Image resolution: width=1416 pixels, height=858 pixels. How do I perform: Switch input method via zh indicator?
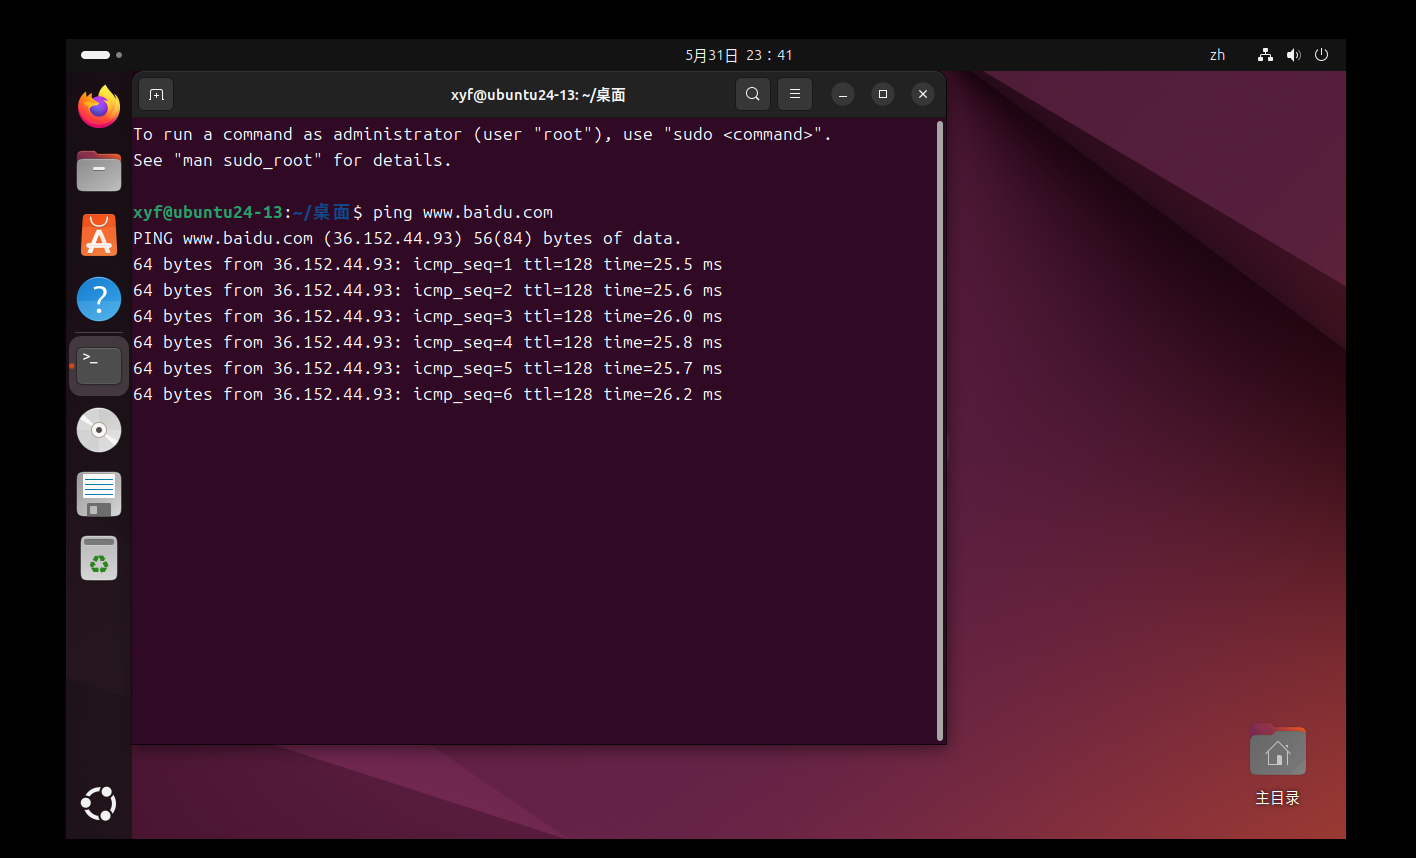(x=1217, y=55)
